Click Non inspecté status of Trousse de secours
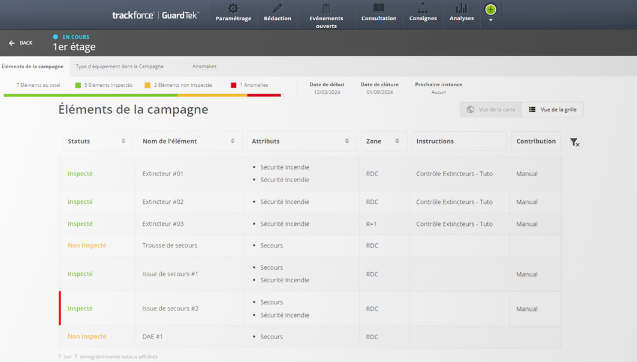Image resolution: width=637 pixels, height=362 pixels. click(87, 245)
